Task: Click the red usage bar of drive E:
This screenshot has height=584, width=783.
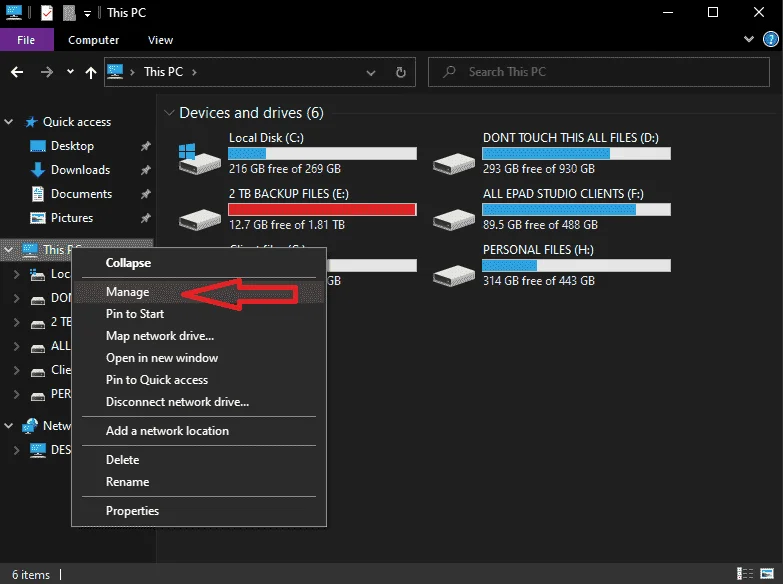Action: (322, 209)
